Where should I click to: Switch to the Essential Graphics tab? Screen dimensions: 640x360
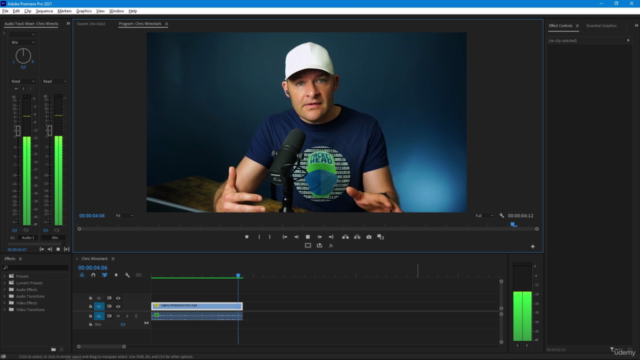tap(601, 26)
